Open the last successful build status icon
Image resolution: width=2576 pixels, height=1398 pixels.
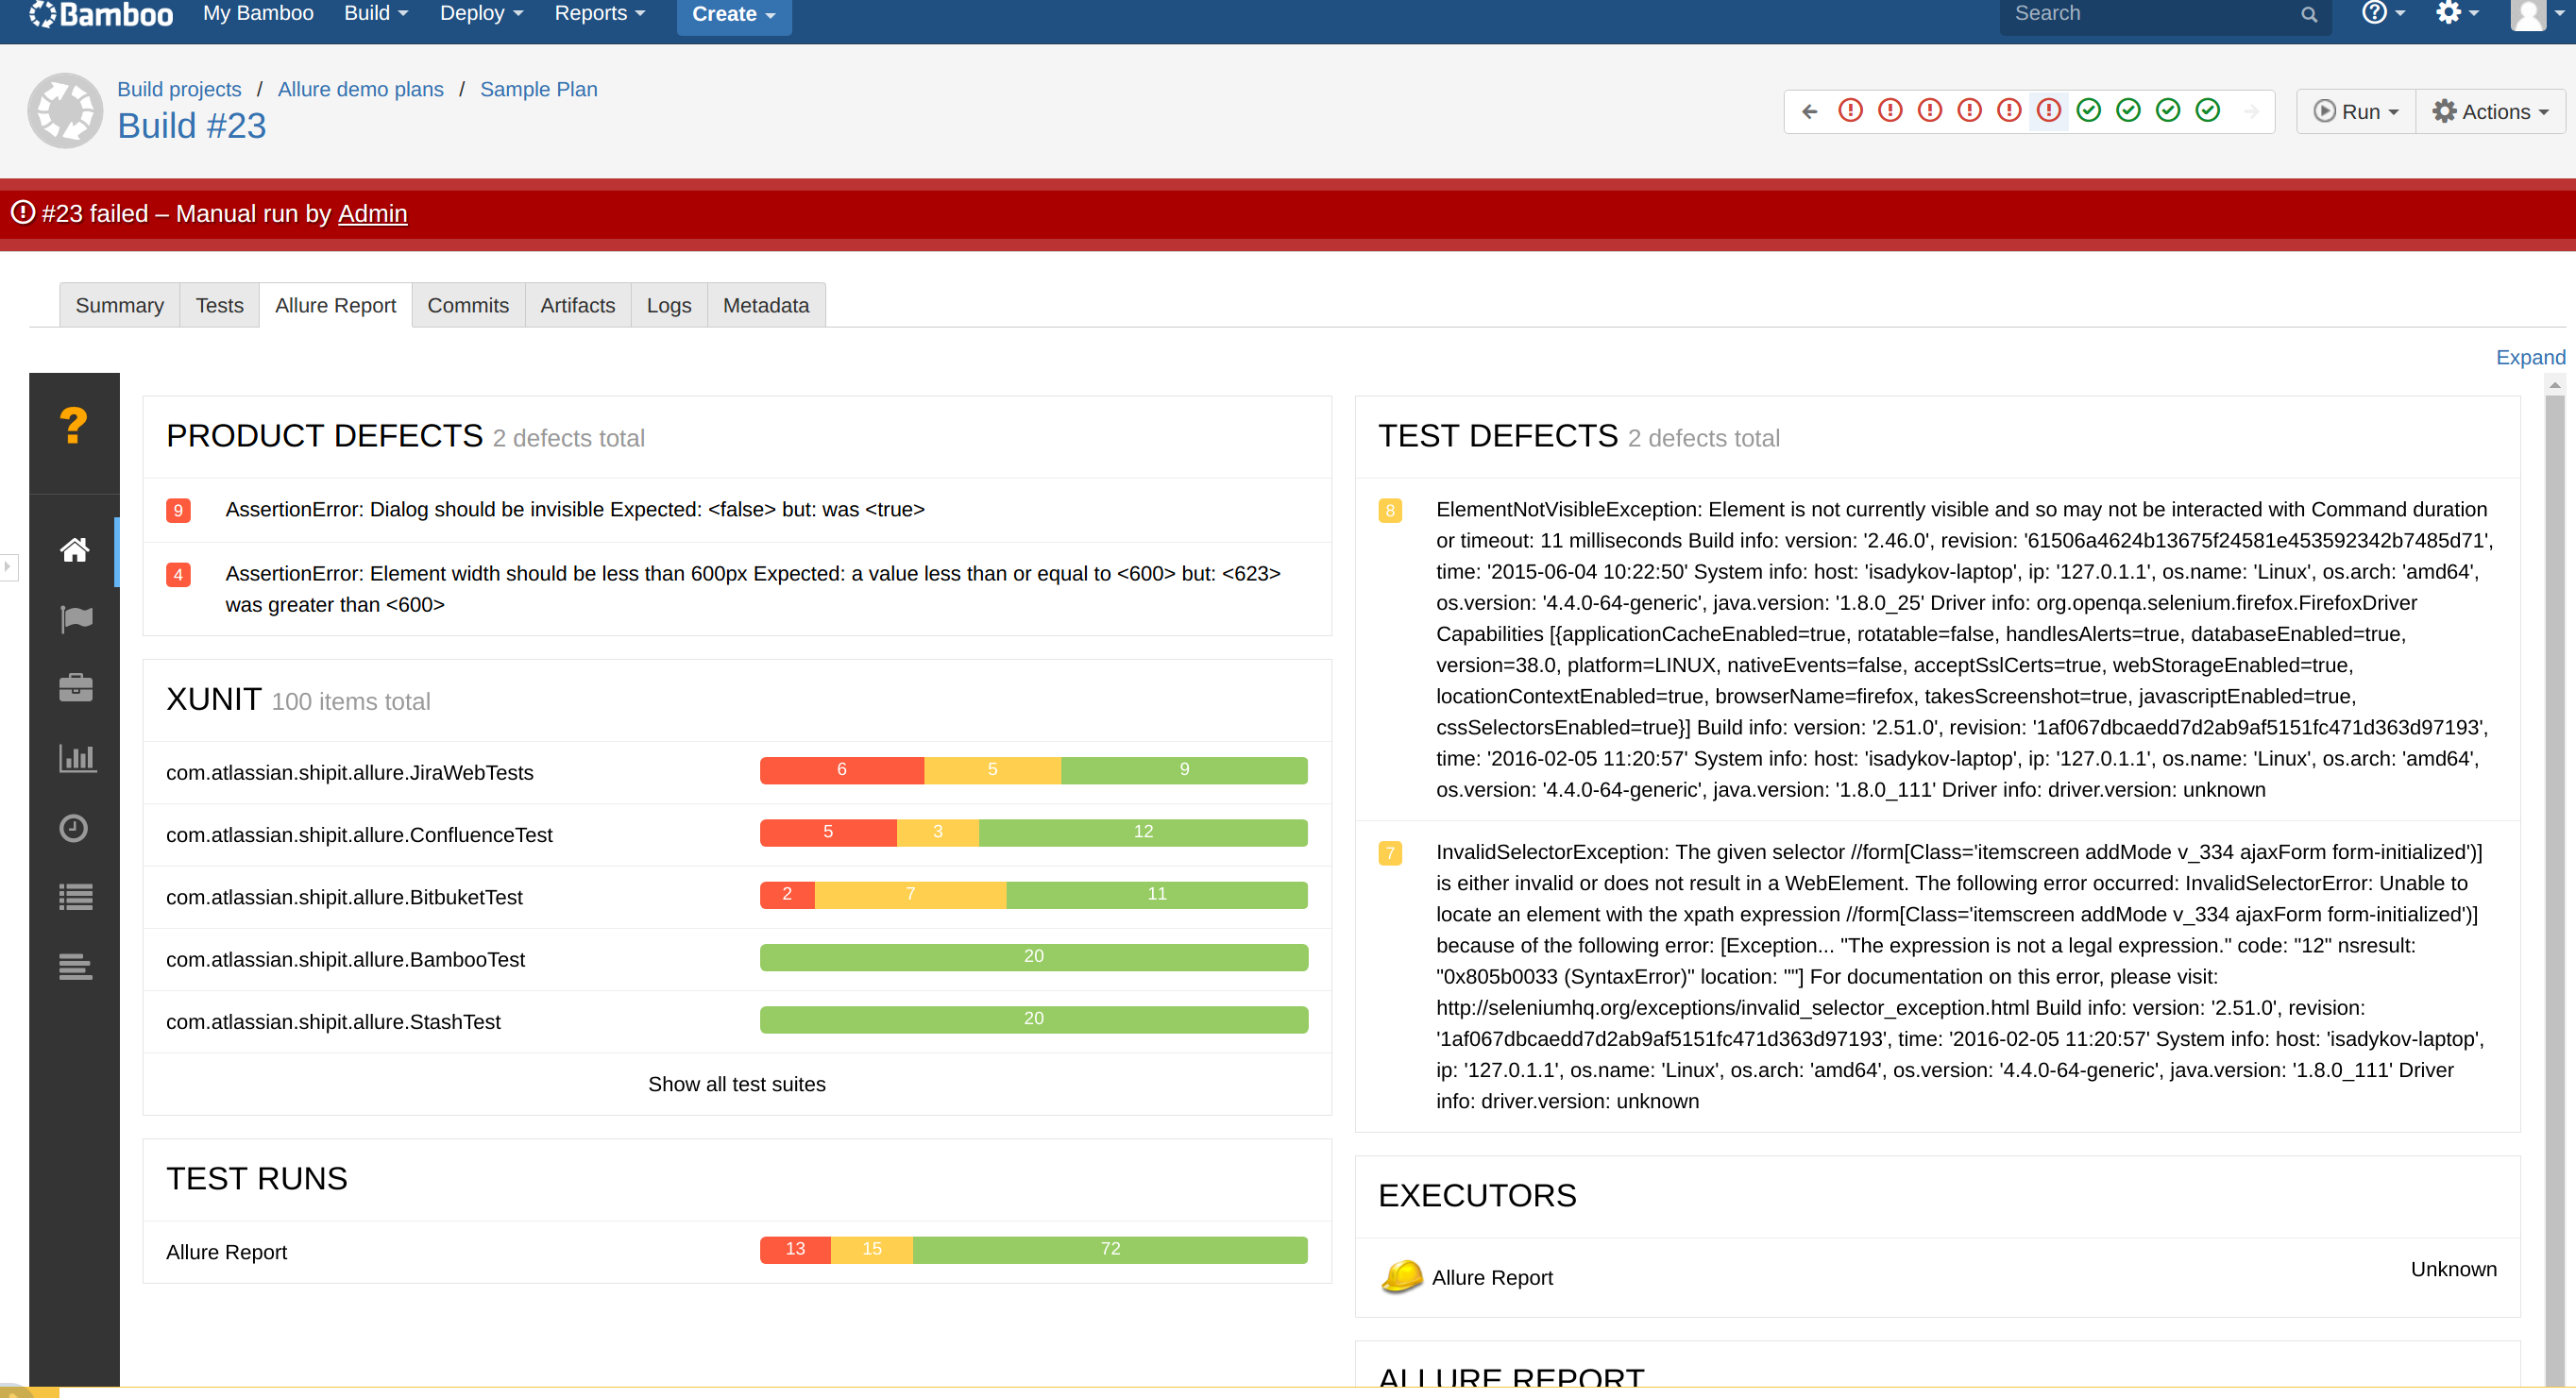2208,110
